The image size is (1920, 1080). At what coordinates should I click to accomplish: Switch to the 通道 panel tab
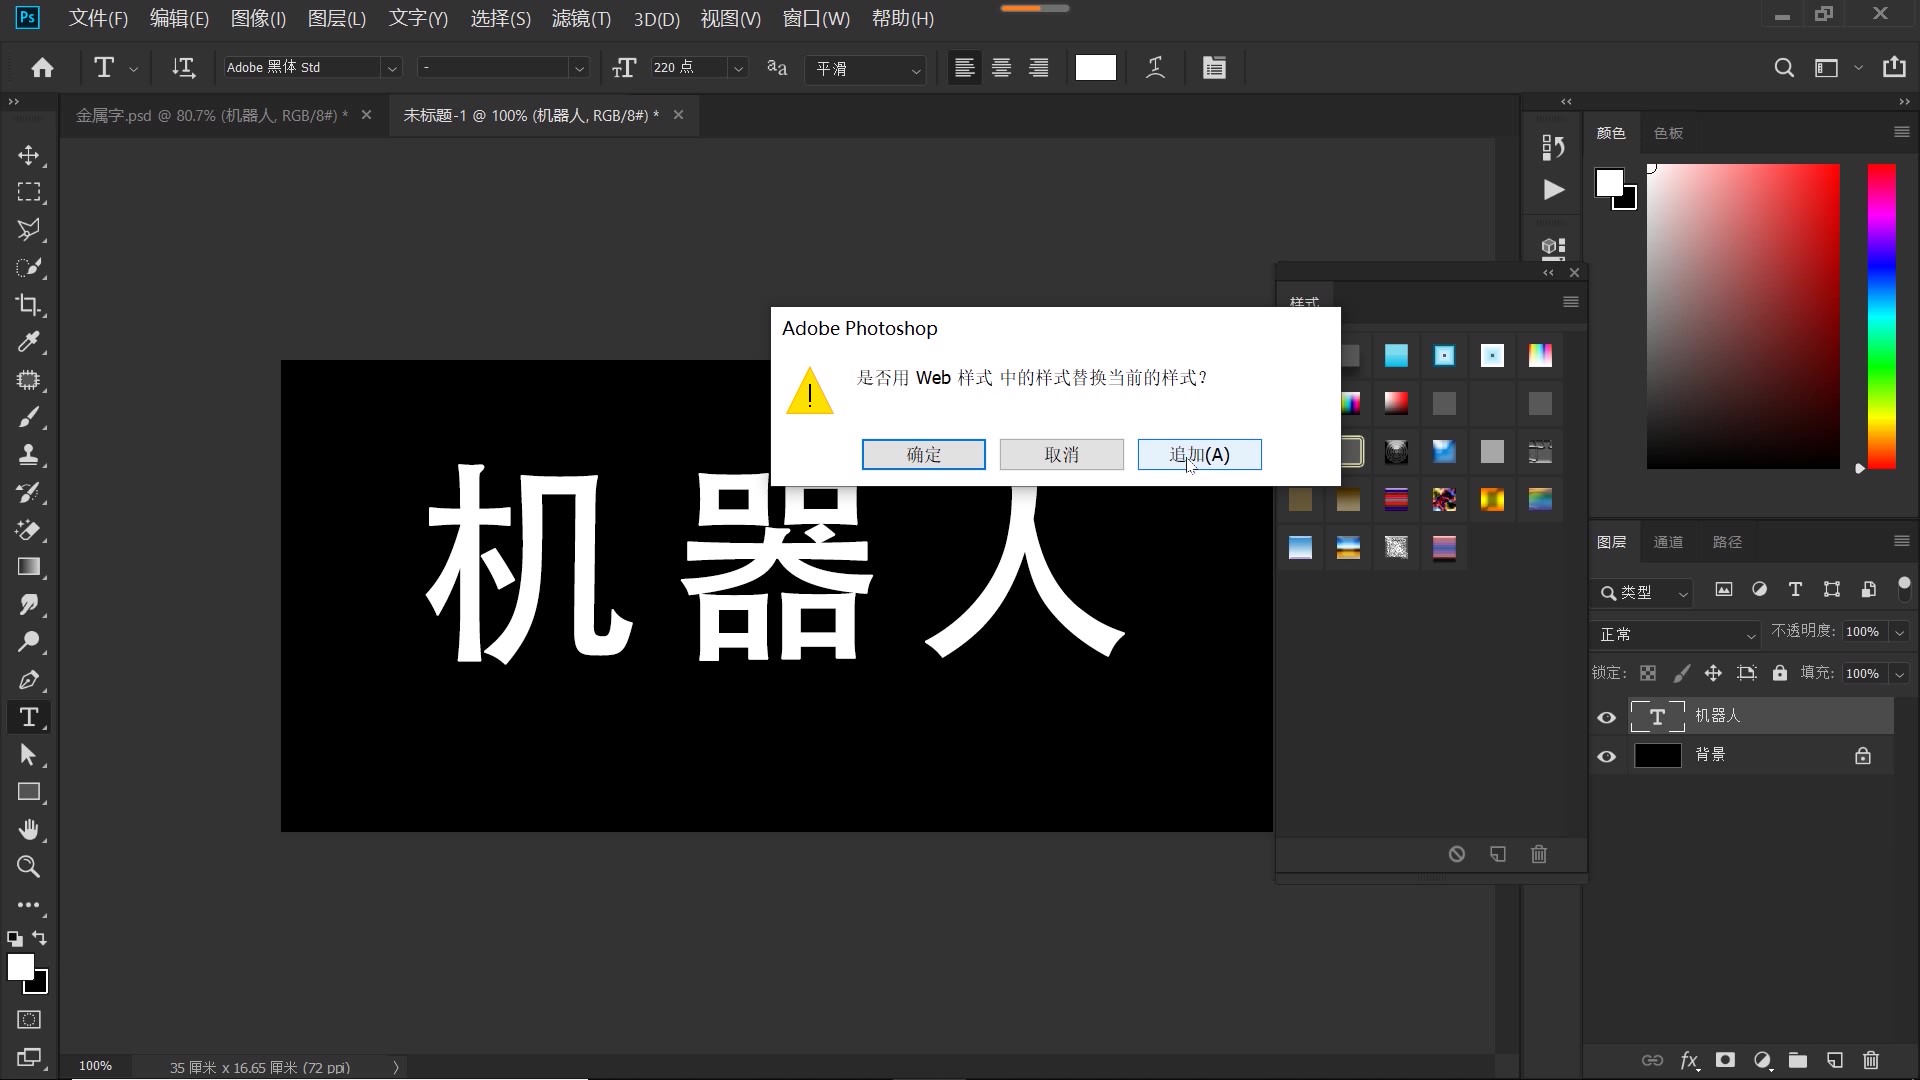[1668, 541]
